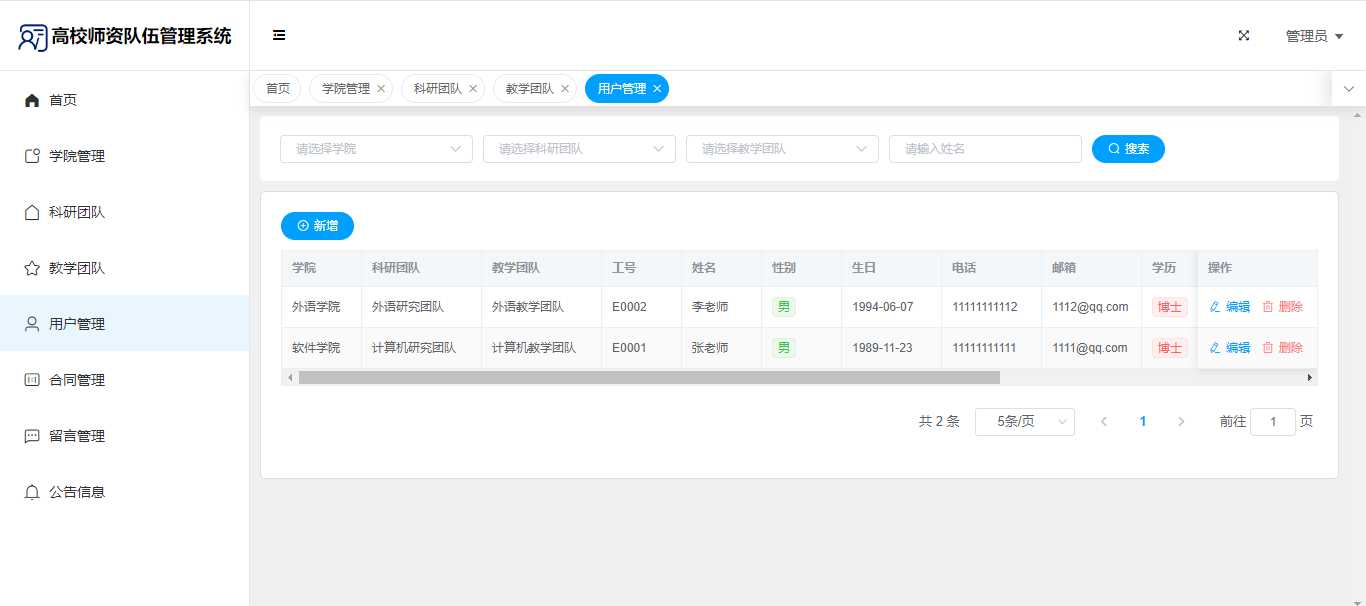Close the 科研团队 tab
The image size is (1366, 606).
click(473, 89)
